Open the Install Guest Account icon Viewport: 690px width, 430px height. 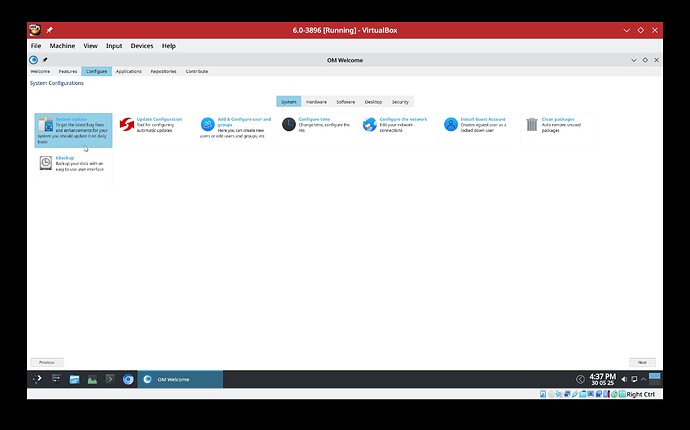pyautogui.click(x=451, y=125)
